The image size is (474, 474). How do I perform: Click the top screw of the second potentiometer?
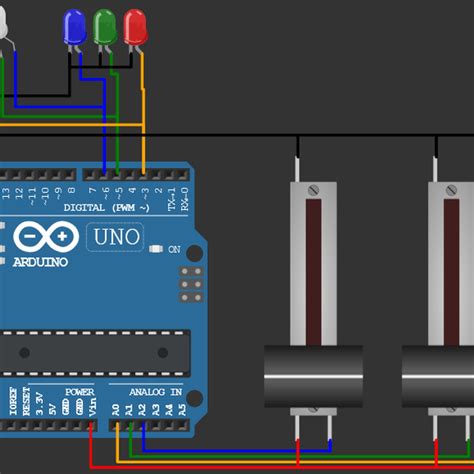(451, 190)
